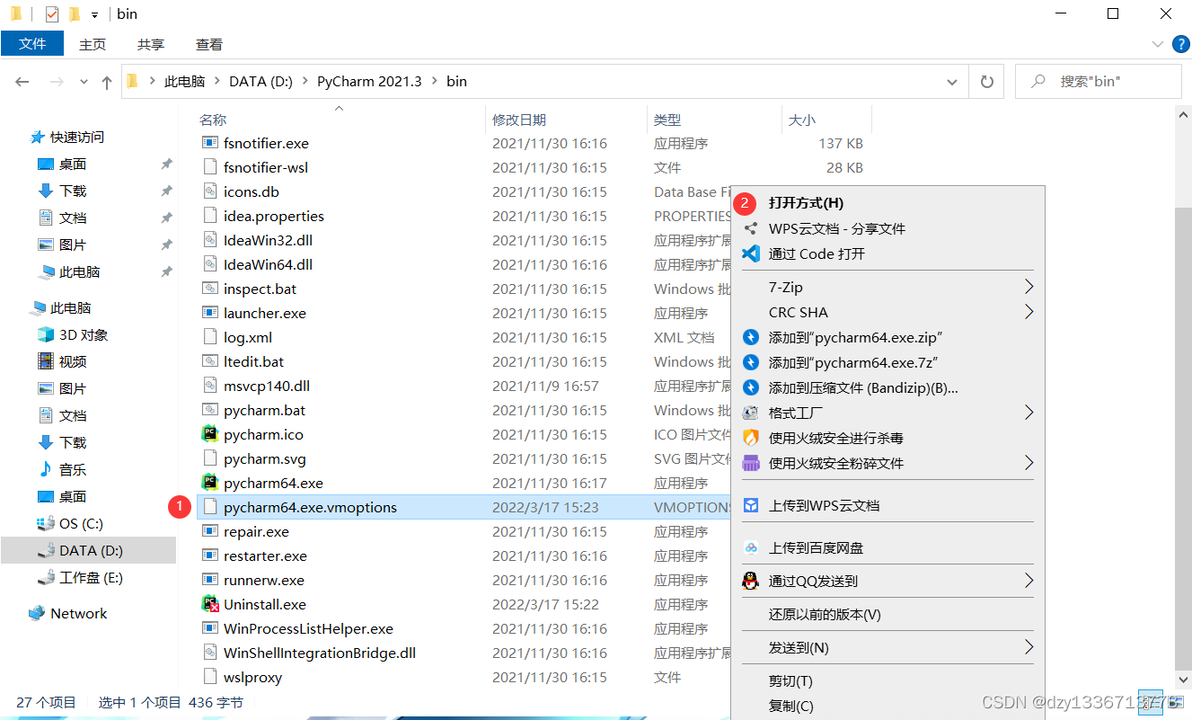The width and height of the screenshot is (1192, 720).
Task: Click the OS (C:) drive icon
Action: 46,524
